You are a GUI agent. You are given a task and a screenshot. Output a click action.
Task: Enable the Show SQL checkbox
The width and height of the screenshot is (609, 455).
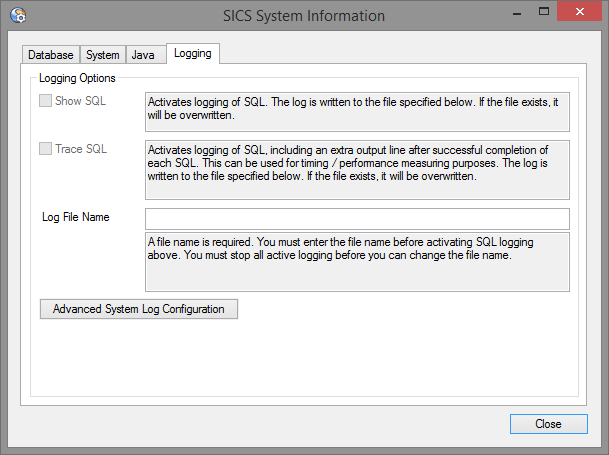(x=46, y=101)
